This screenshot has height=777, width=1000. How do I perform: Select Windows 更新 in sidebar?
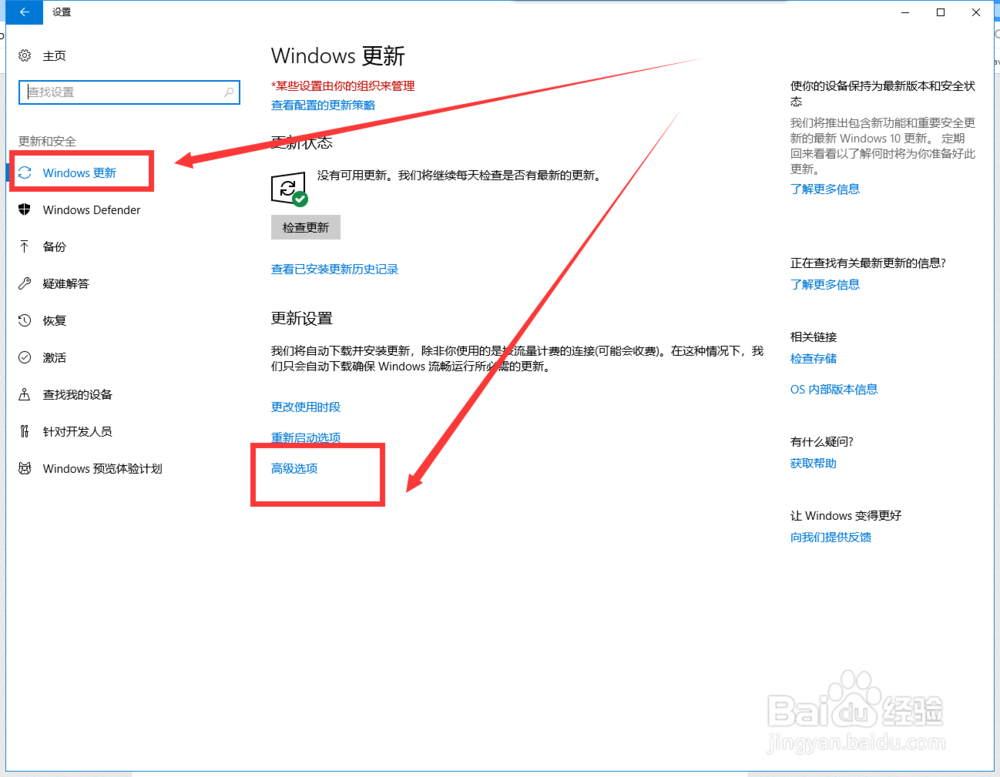(x=79, y=173)
